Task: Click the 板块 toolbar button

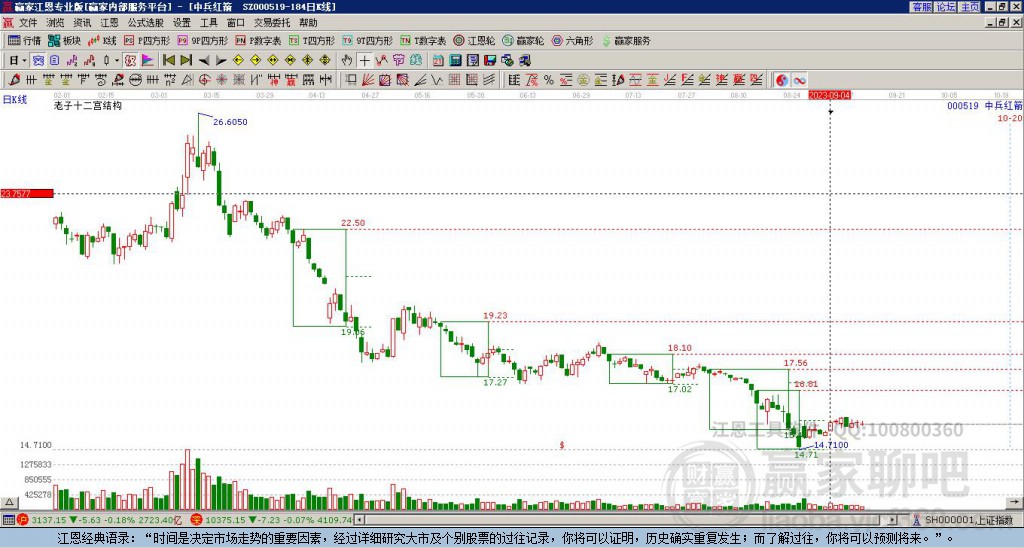Action: [x=64, y=40]
